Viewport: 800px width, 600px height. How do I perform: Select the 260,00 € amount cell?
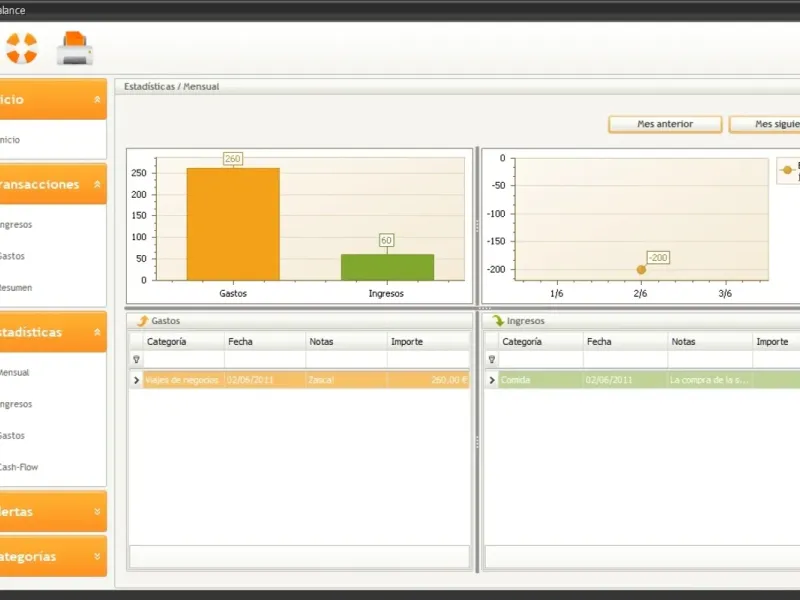(429, 380)
